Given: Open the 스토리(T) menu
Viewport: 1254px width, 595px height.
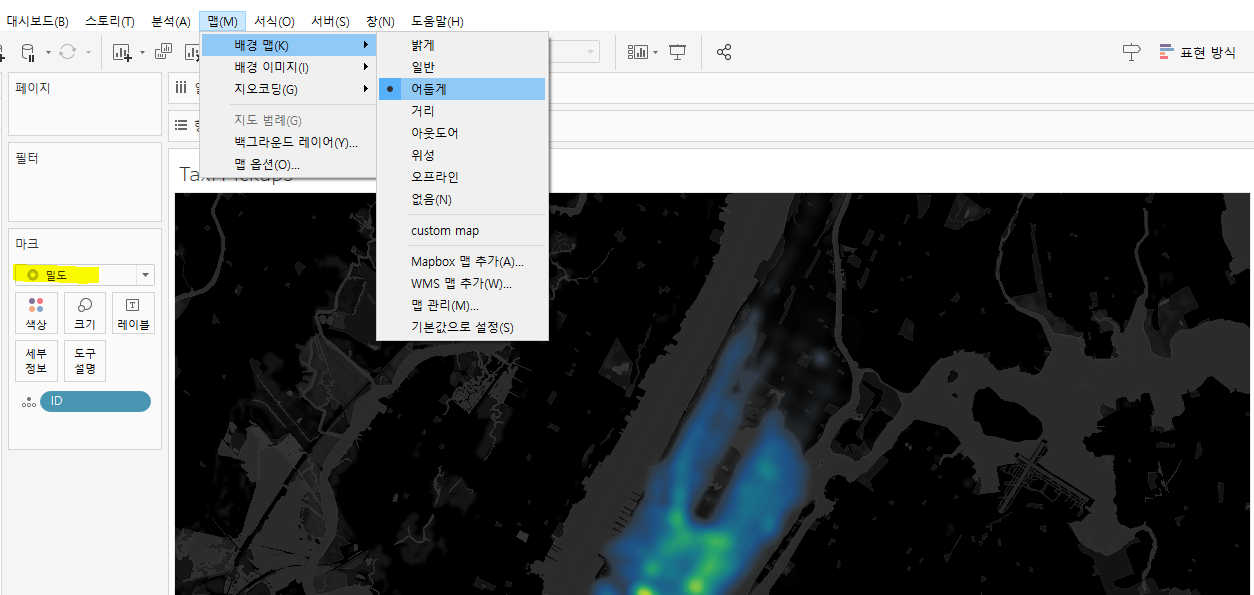Looking at the screenshot, I should click(x=110, y=21).
